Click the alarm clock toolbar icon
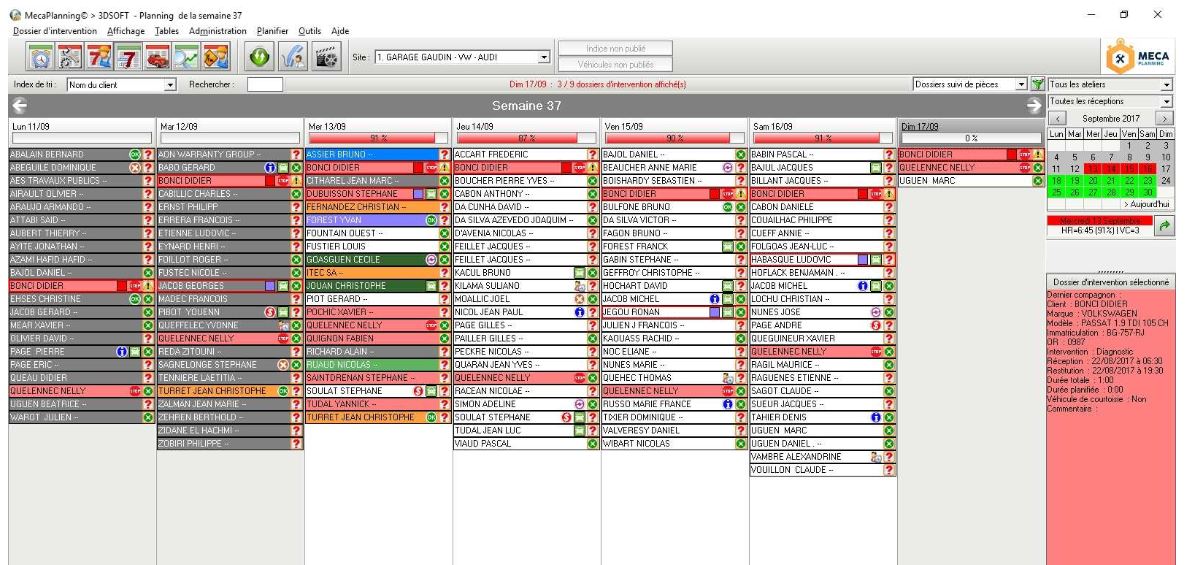 coord(43,58)
